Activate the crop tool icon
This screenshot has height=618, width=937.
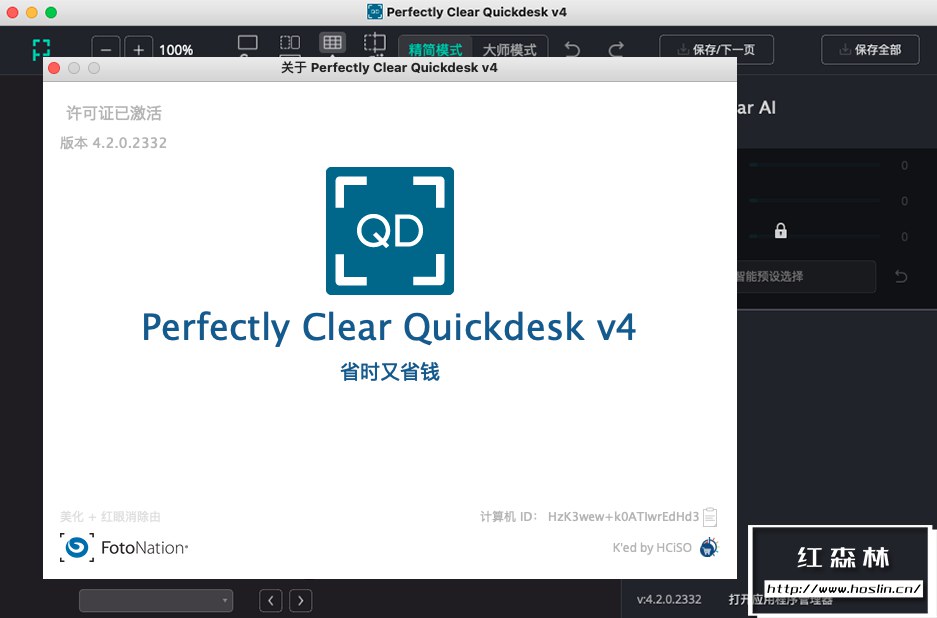point(375,44)
